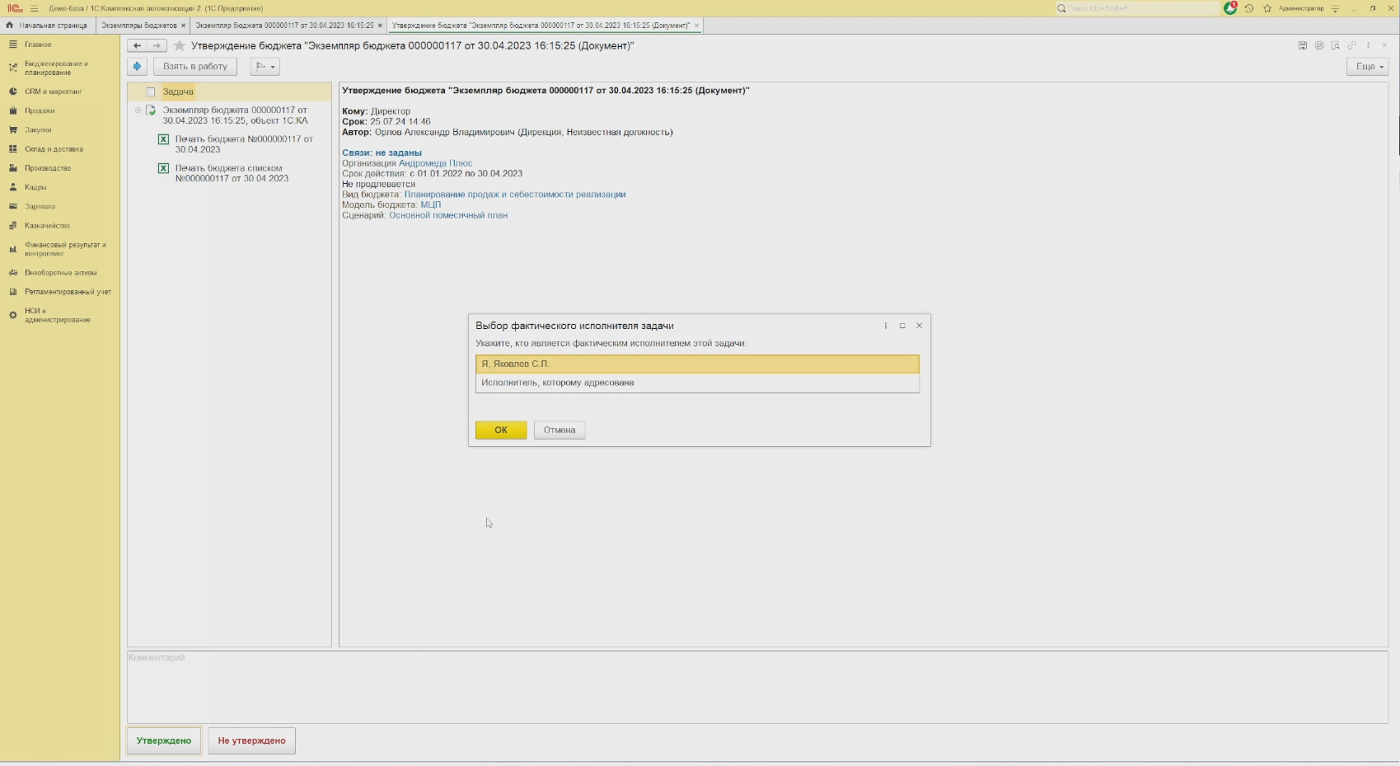Click the Зарплата section icon
The width and height of the screenshot is (1400, 766).
(x=13, y=206)
